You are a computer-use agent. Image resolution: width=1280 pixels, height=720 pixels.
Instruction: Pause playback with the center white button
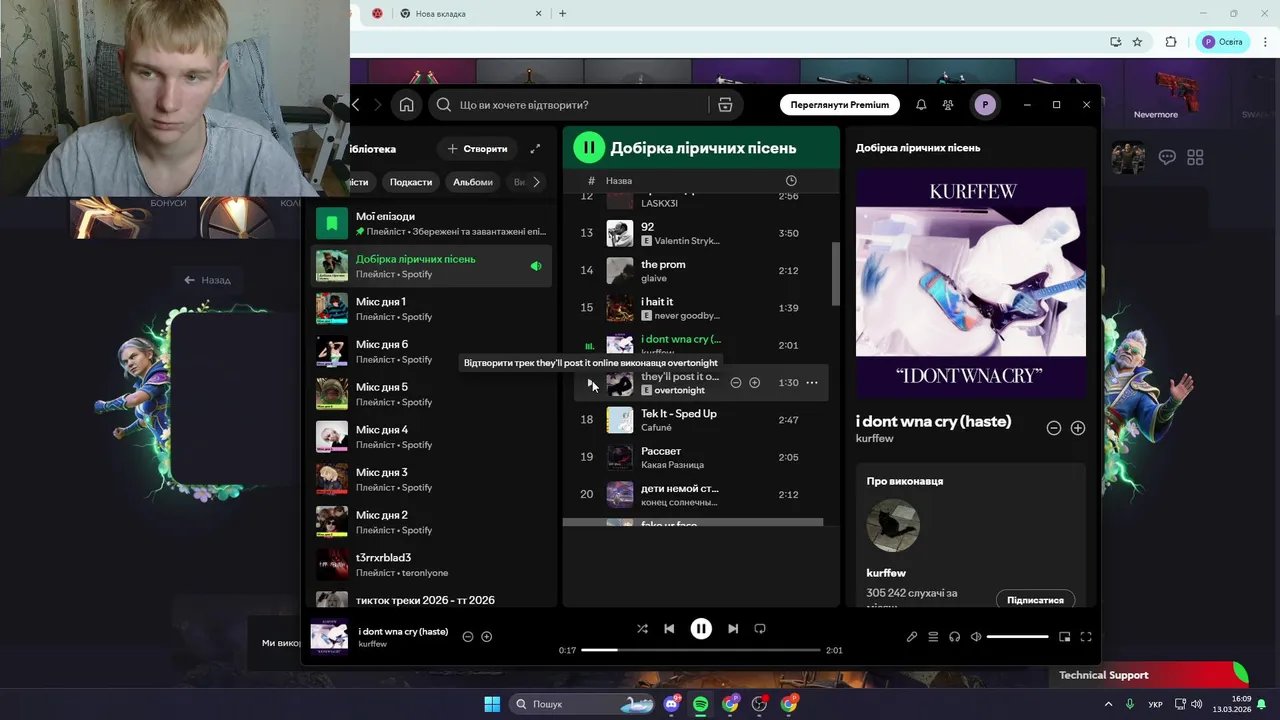pyautogui.click(x=701, y=629)
